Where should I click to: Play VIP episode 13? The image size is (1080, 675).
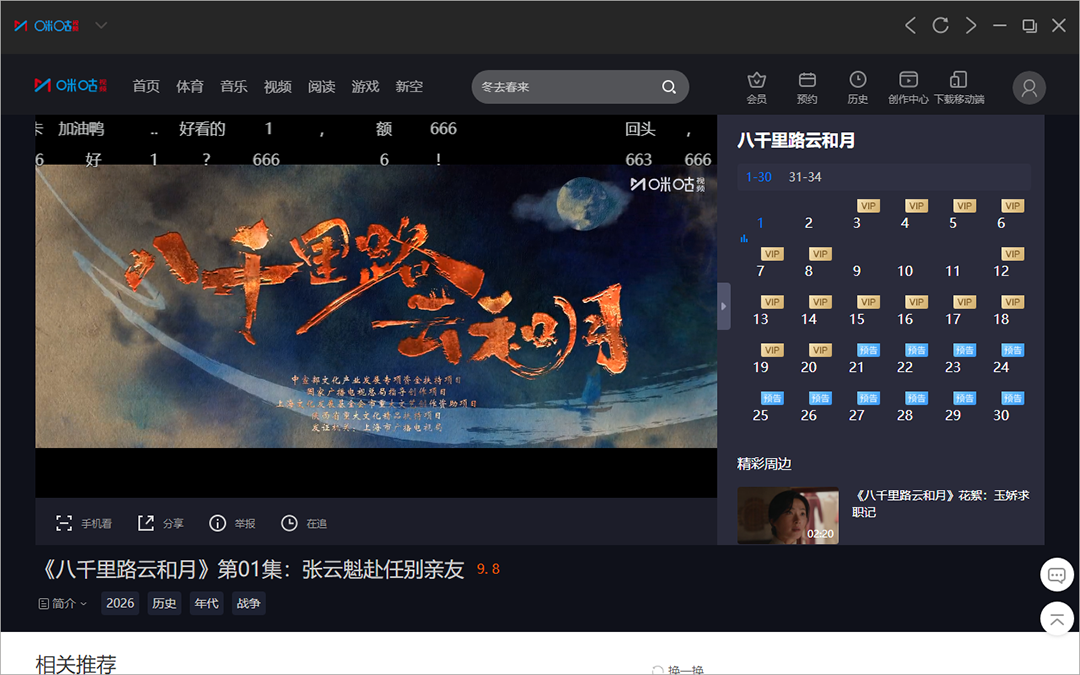(x=760, y=319)
